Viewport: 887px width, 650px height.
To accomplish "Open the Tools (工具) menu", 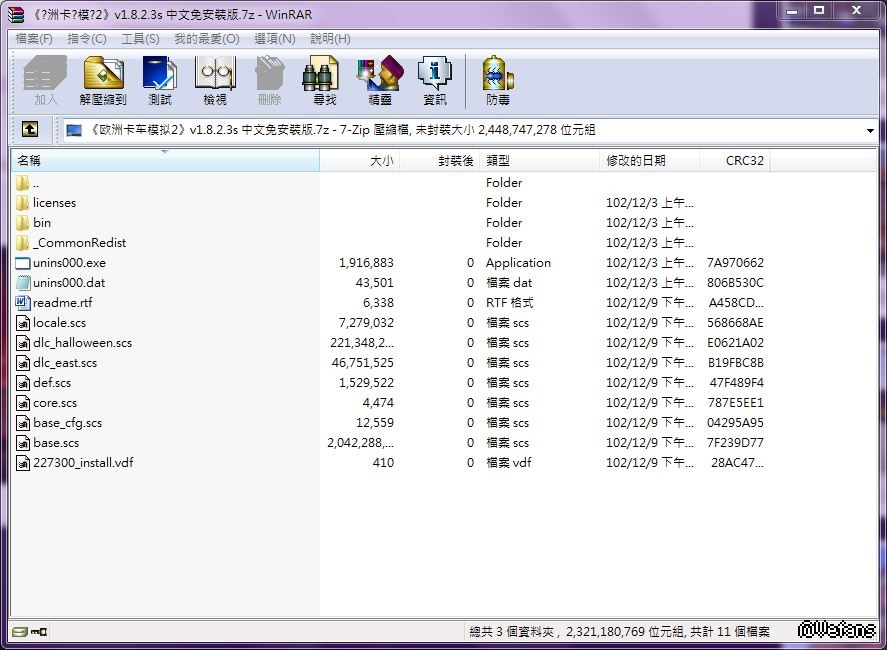I will tap(140, 39).
